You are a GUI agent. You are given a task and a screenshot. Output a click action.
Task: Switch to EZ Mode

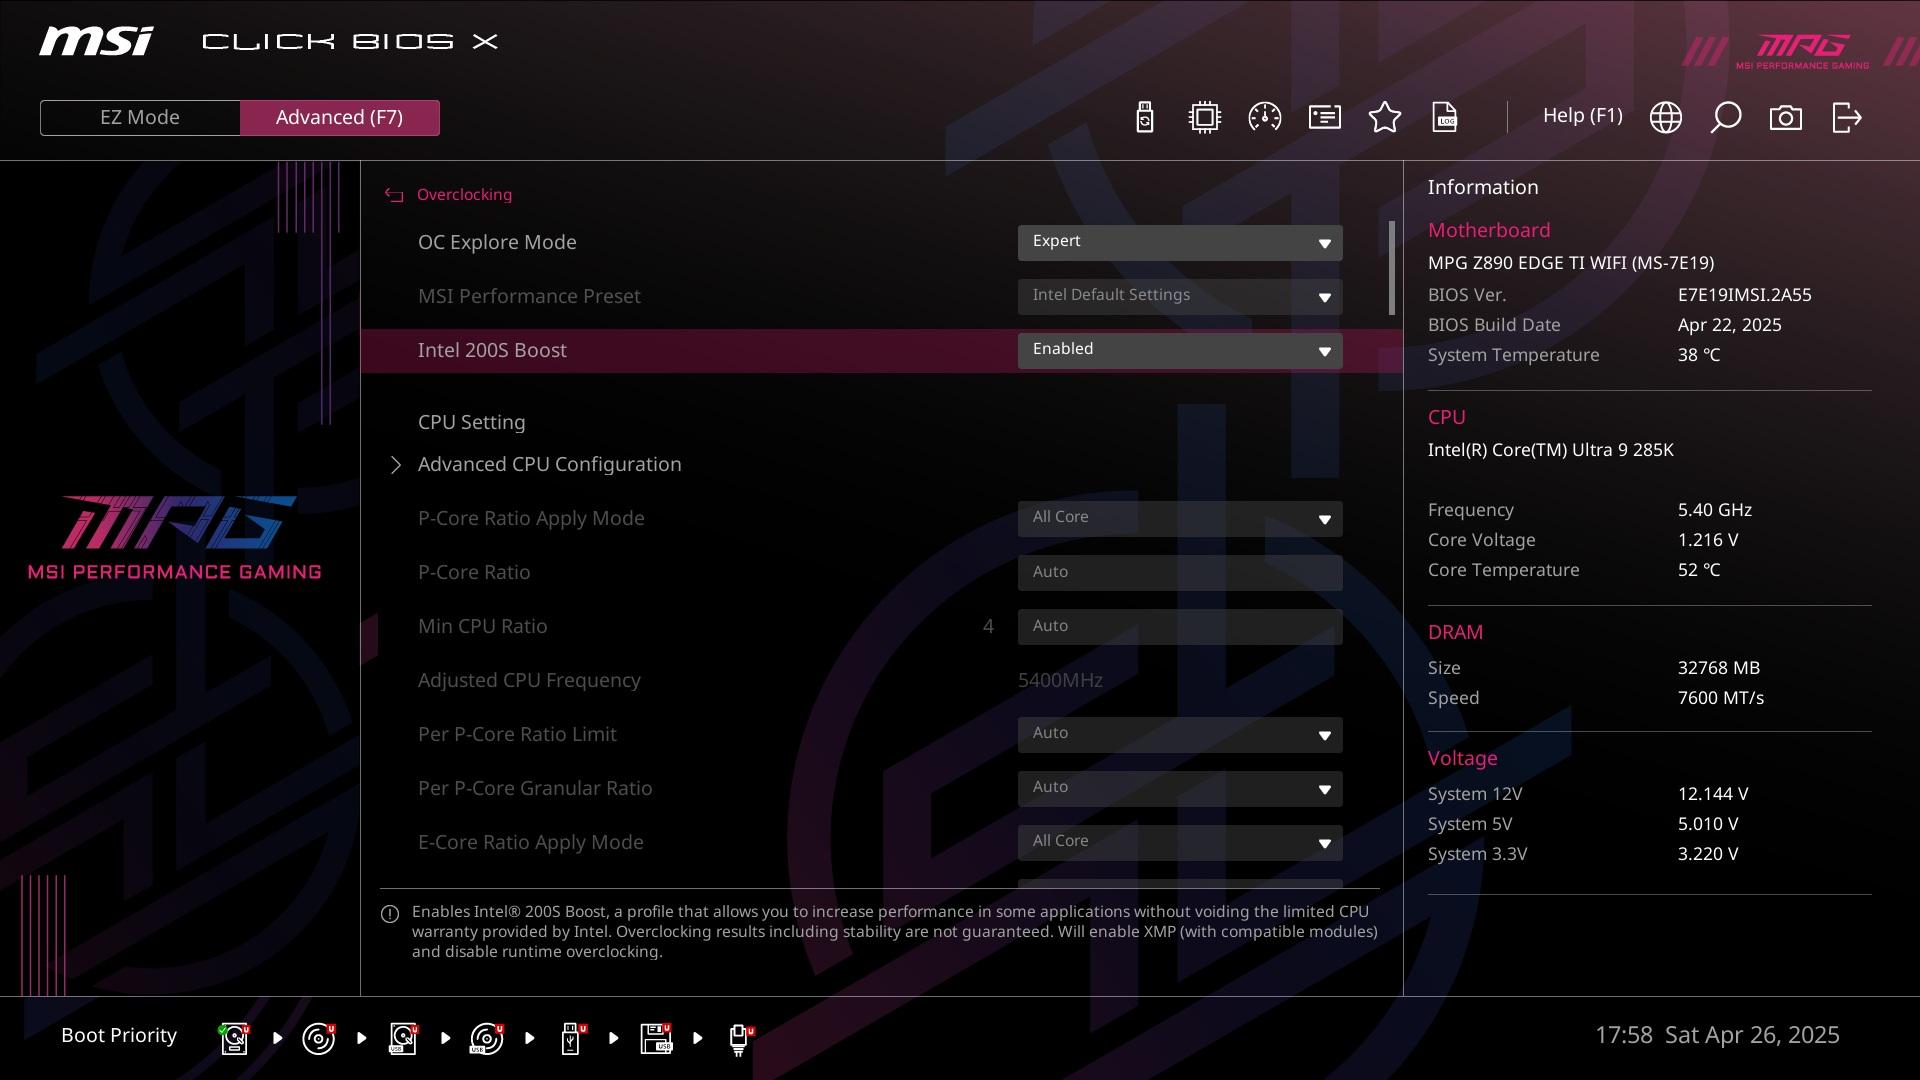[x=140, y=117]
